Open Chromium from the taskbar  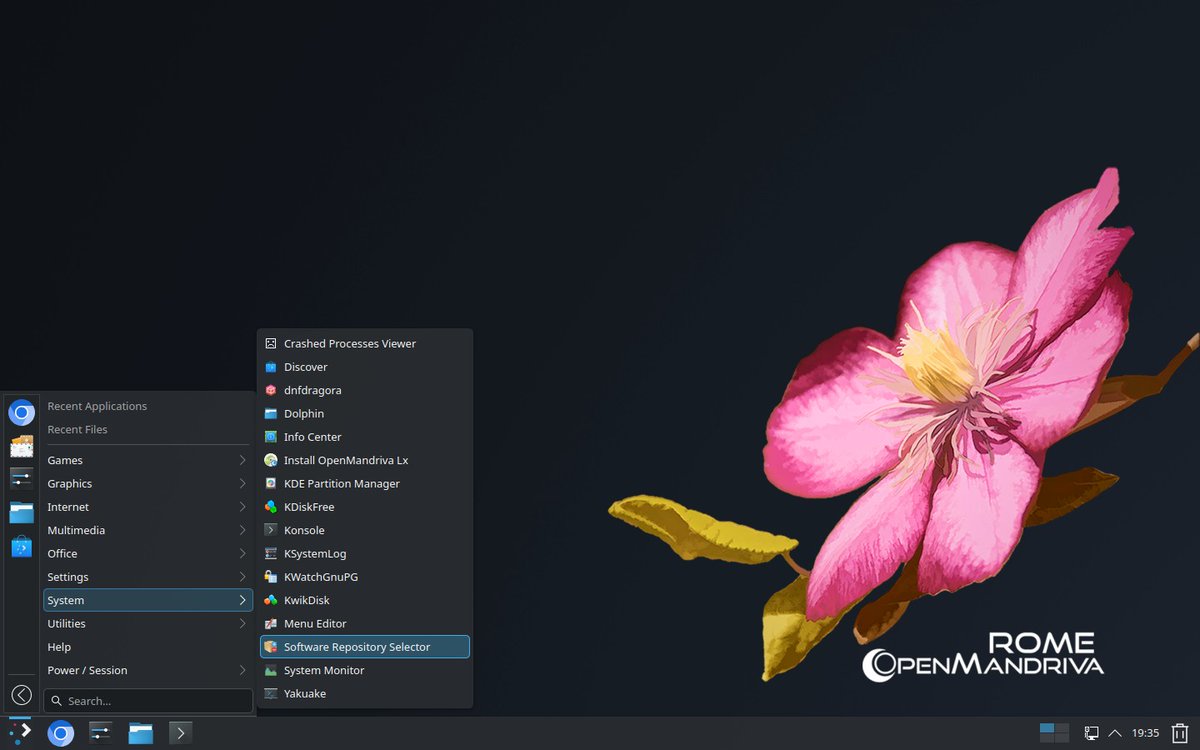pos(61,734)
